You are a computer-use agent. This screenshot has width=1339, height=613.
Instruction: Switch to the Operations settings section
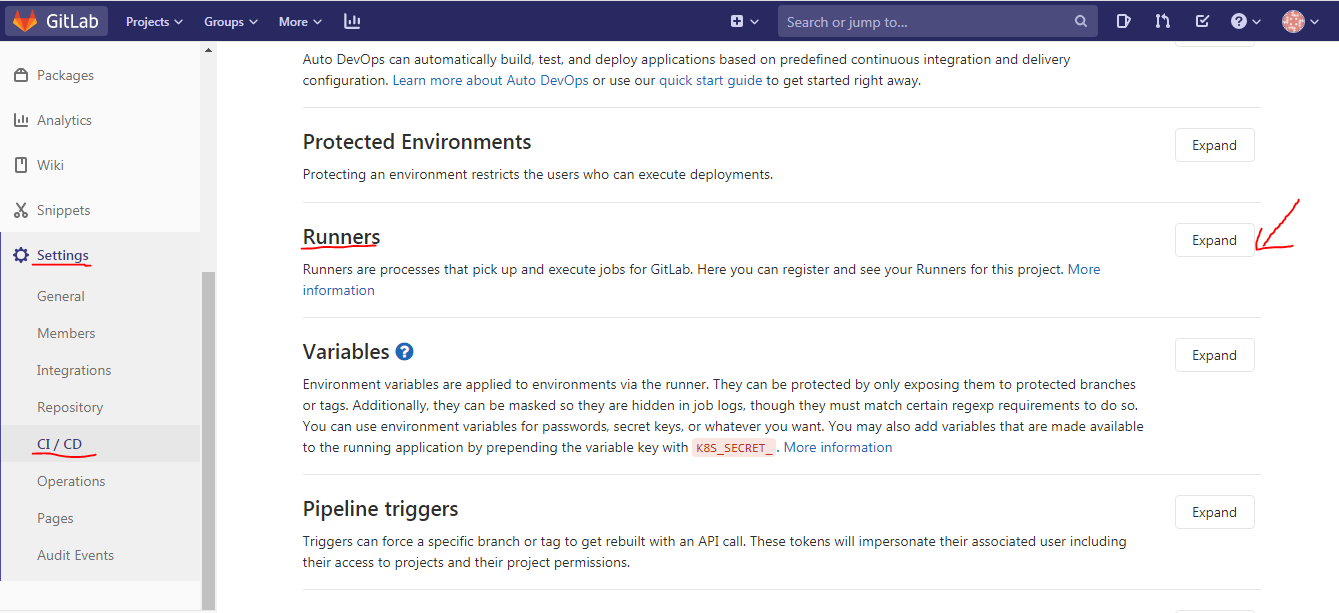pos(71,481)
